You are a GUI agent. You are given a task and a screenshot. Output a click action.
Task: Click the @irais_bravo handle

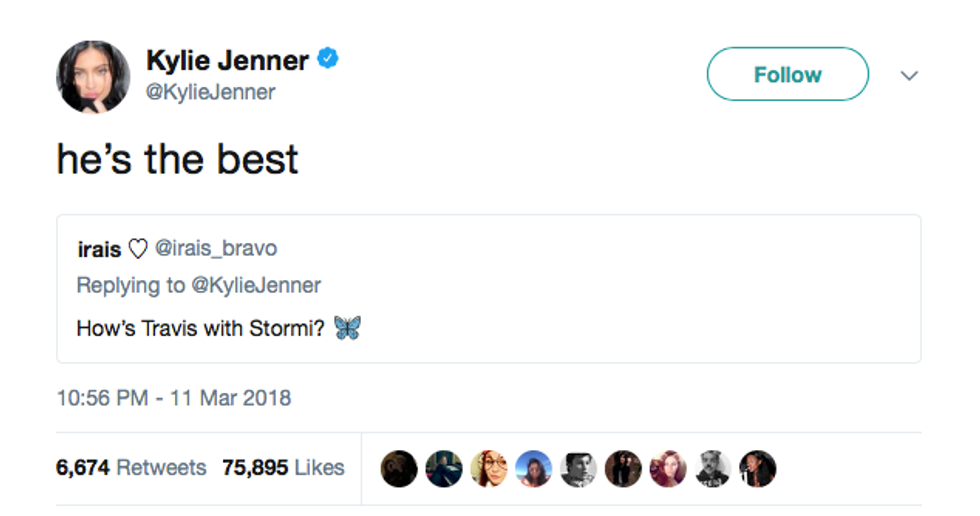[216, 248]
